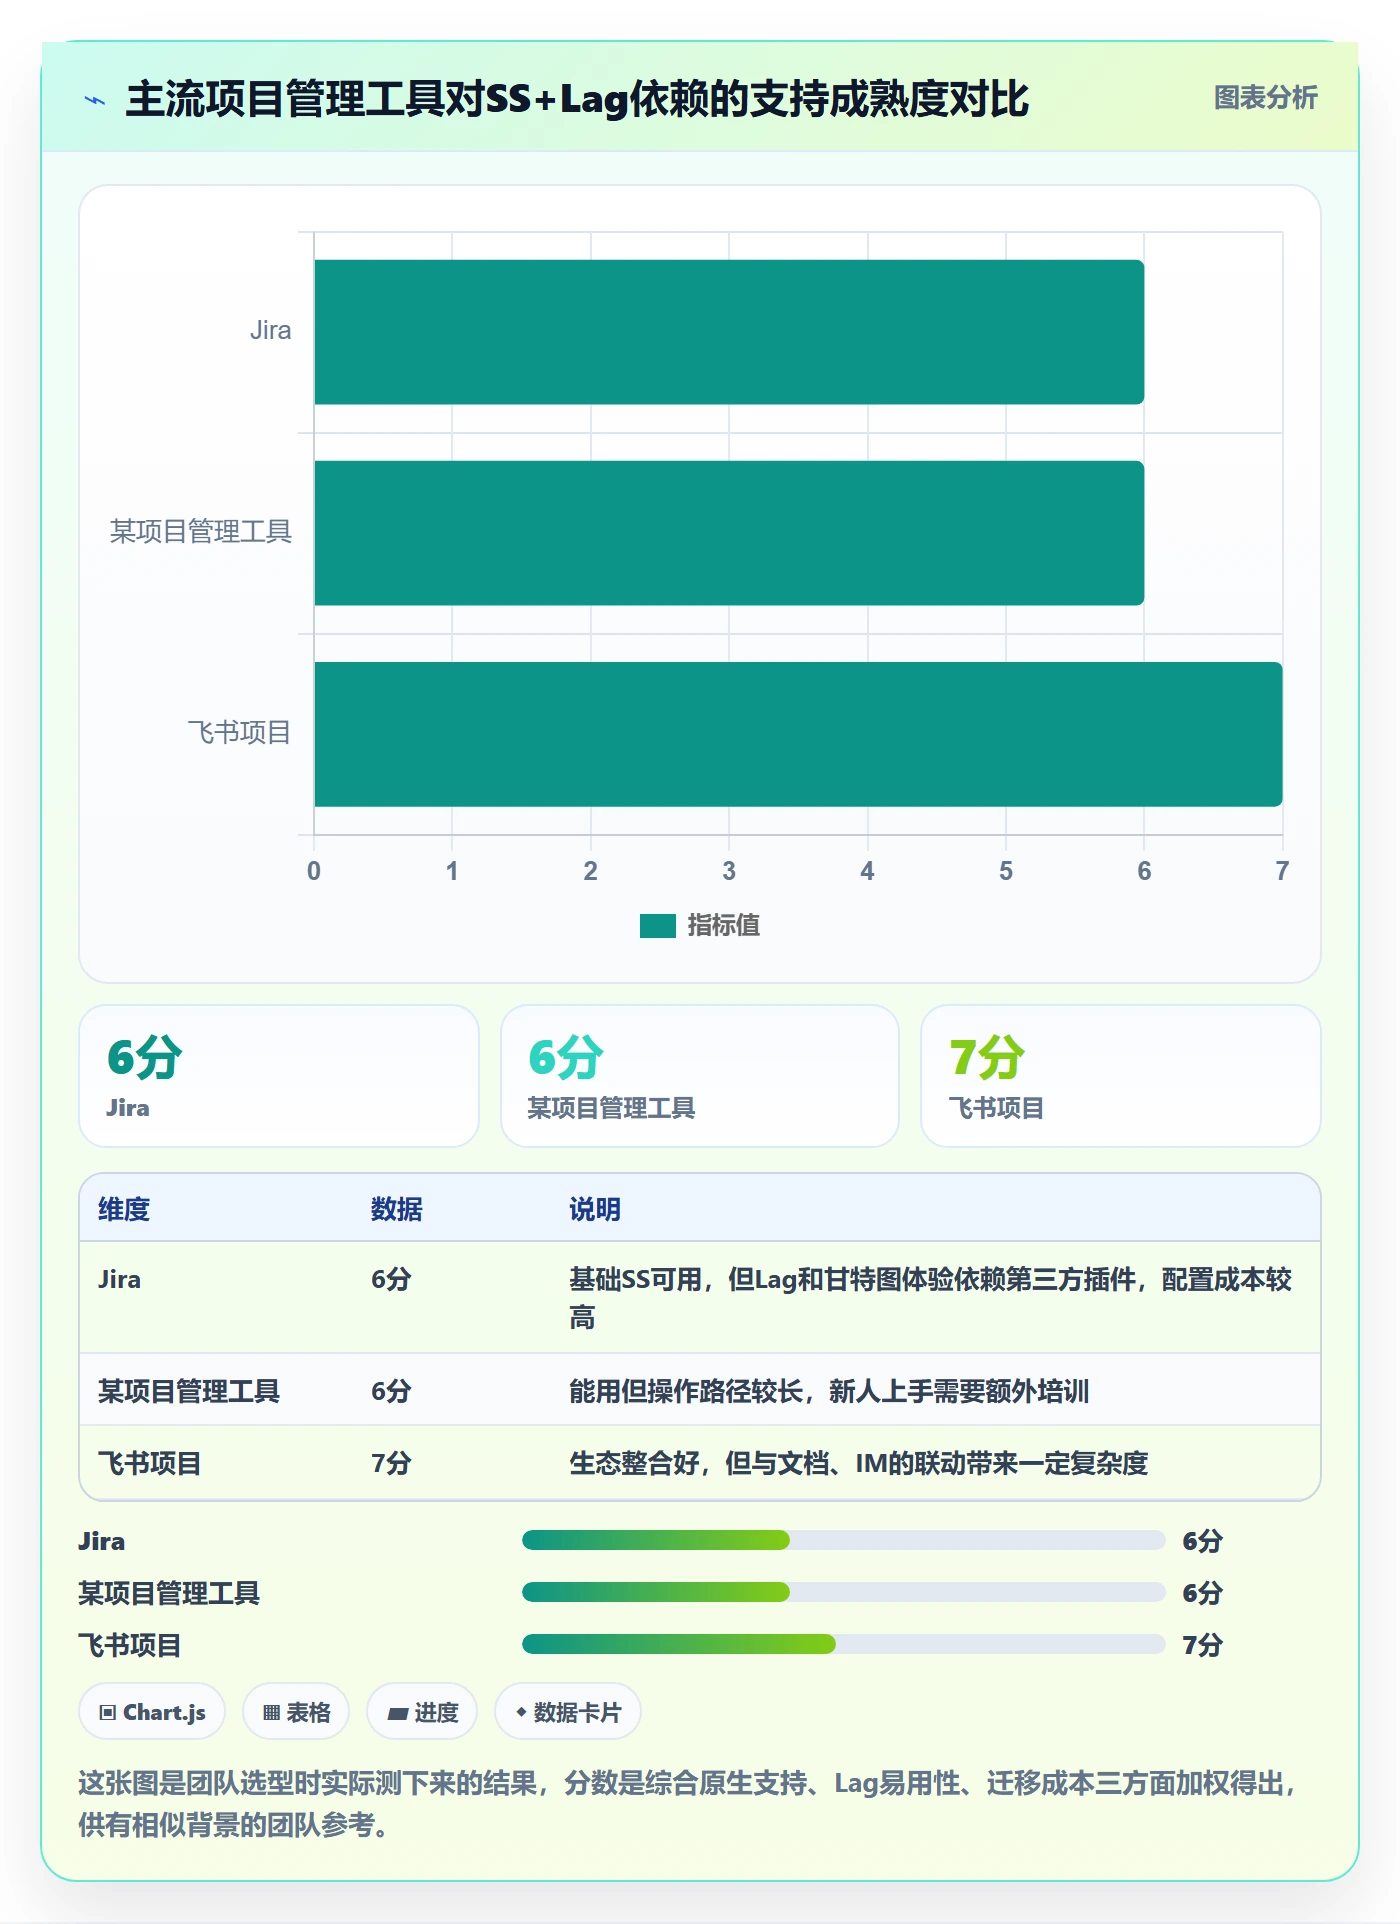The height and width of the screenshot is (1924, 1400).
Task: Open the Jira 6分 data card
Action: pyautogui.click(x=279, y=1076)
